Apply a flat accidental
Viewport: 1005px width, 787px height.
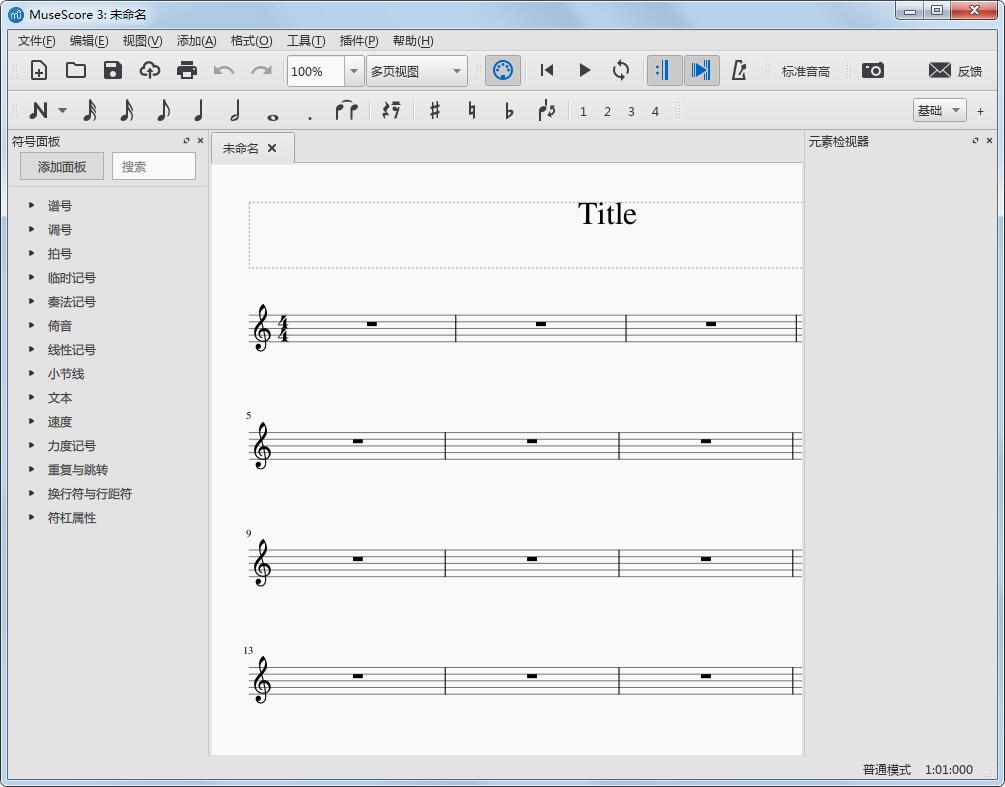pyautogui.click(x=509, y=110)
